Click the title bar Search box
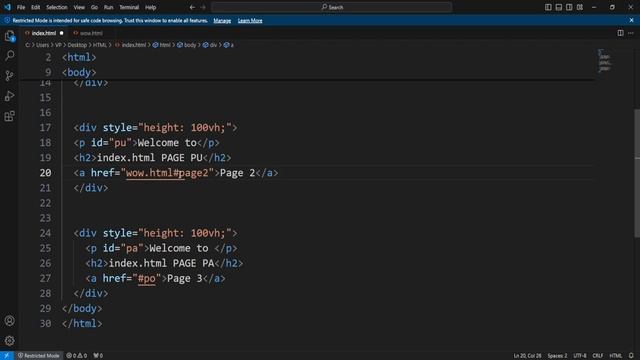 (332, 7)
